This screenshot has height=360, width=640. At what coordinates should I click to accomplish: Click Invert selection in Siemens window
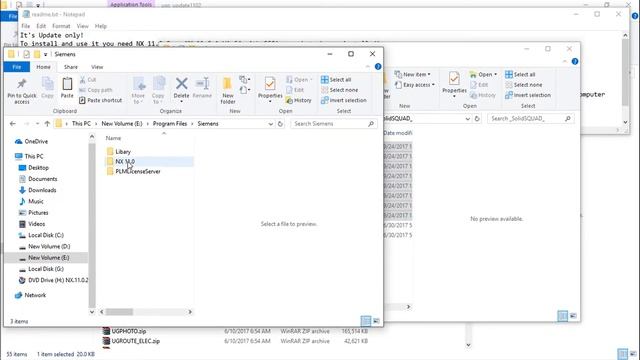coord(344,100)
